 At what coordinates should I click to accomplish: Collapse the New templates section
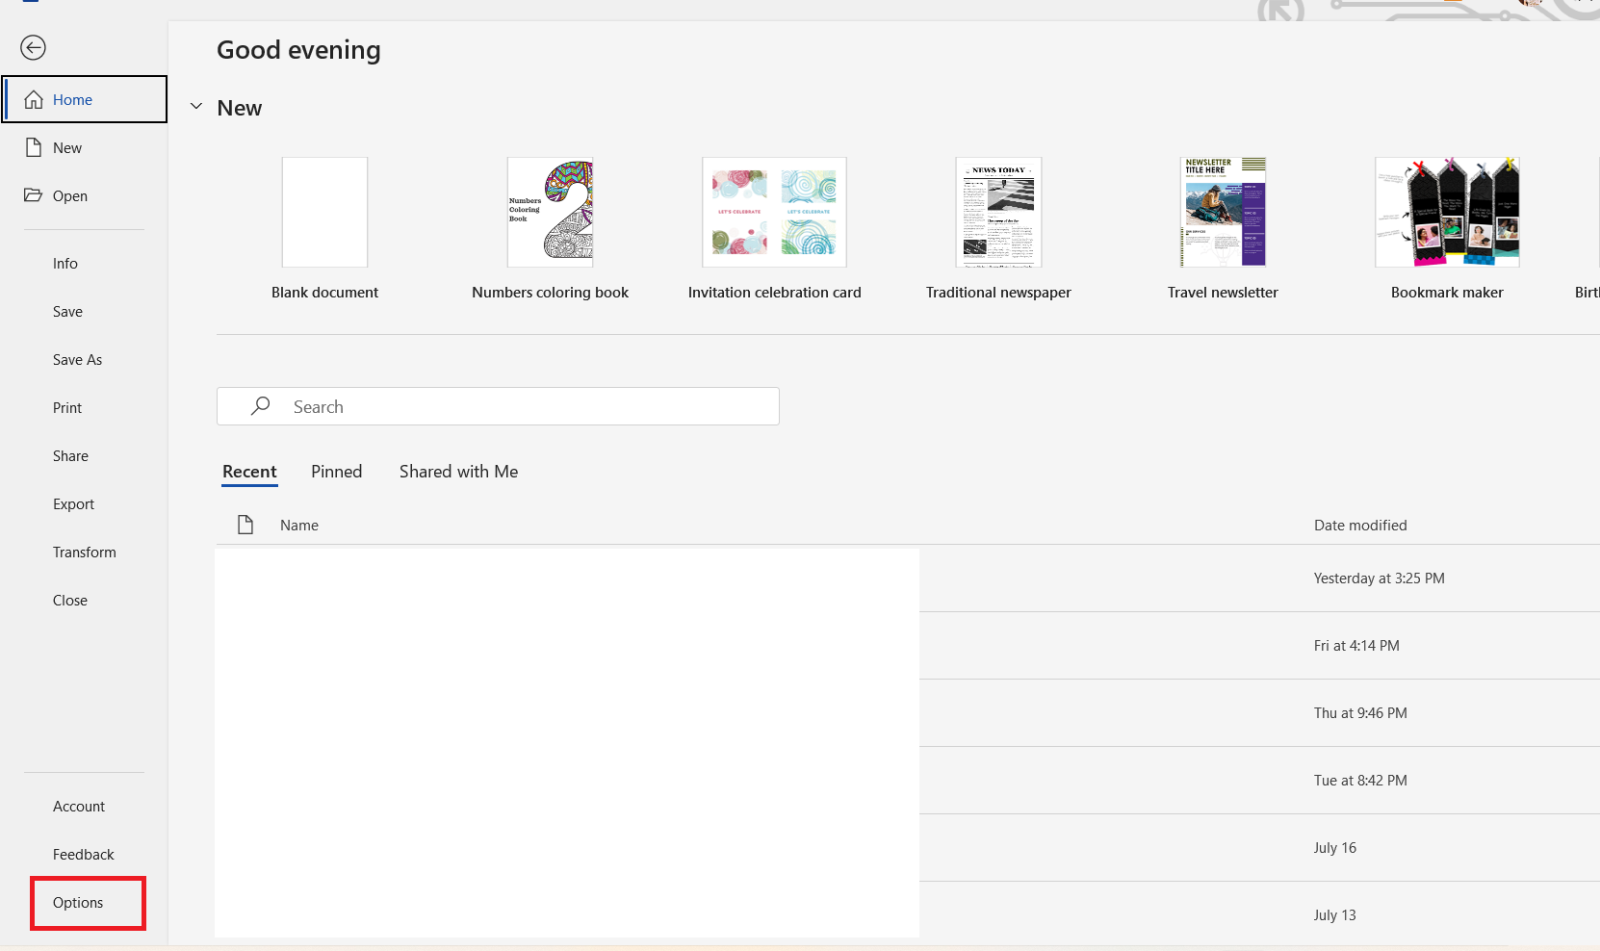[x=196, y=107]
